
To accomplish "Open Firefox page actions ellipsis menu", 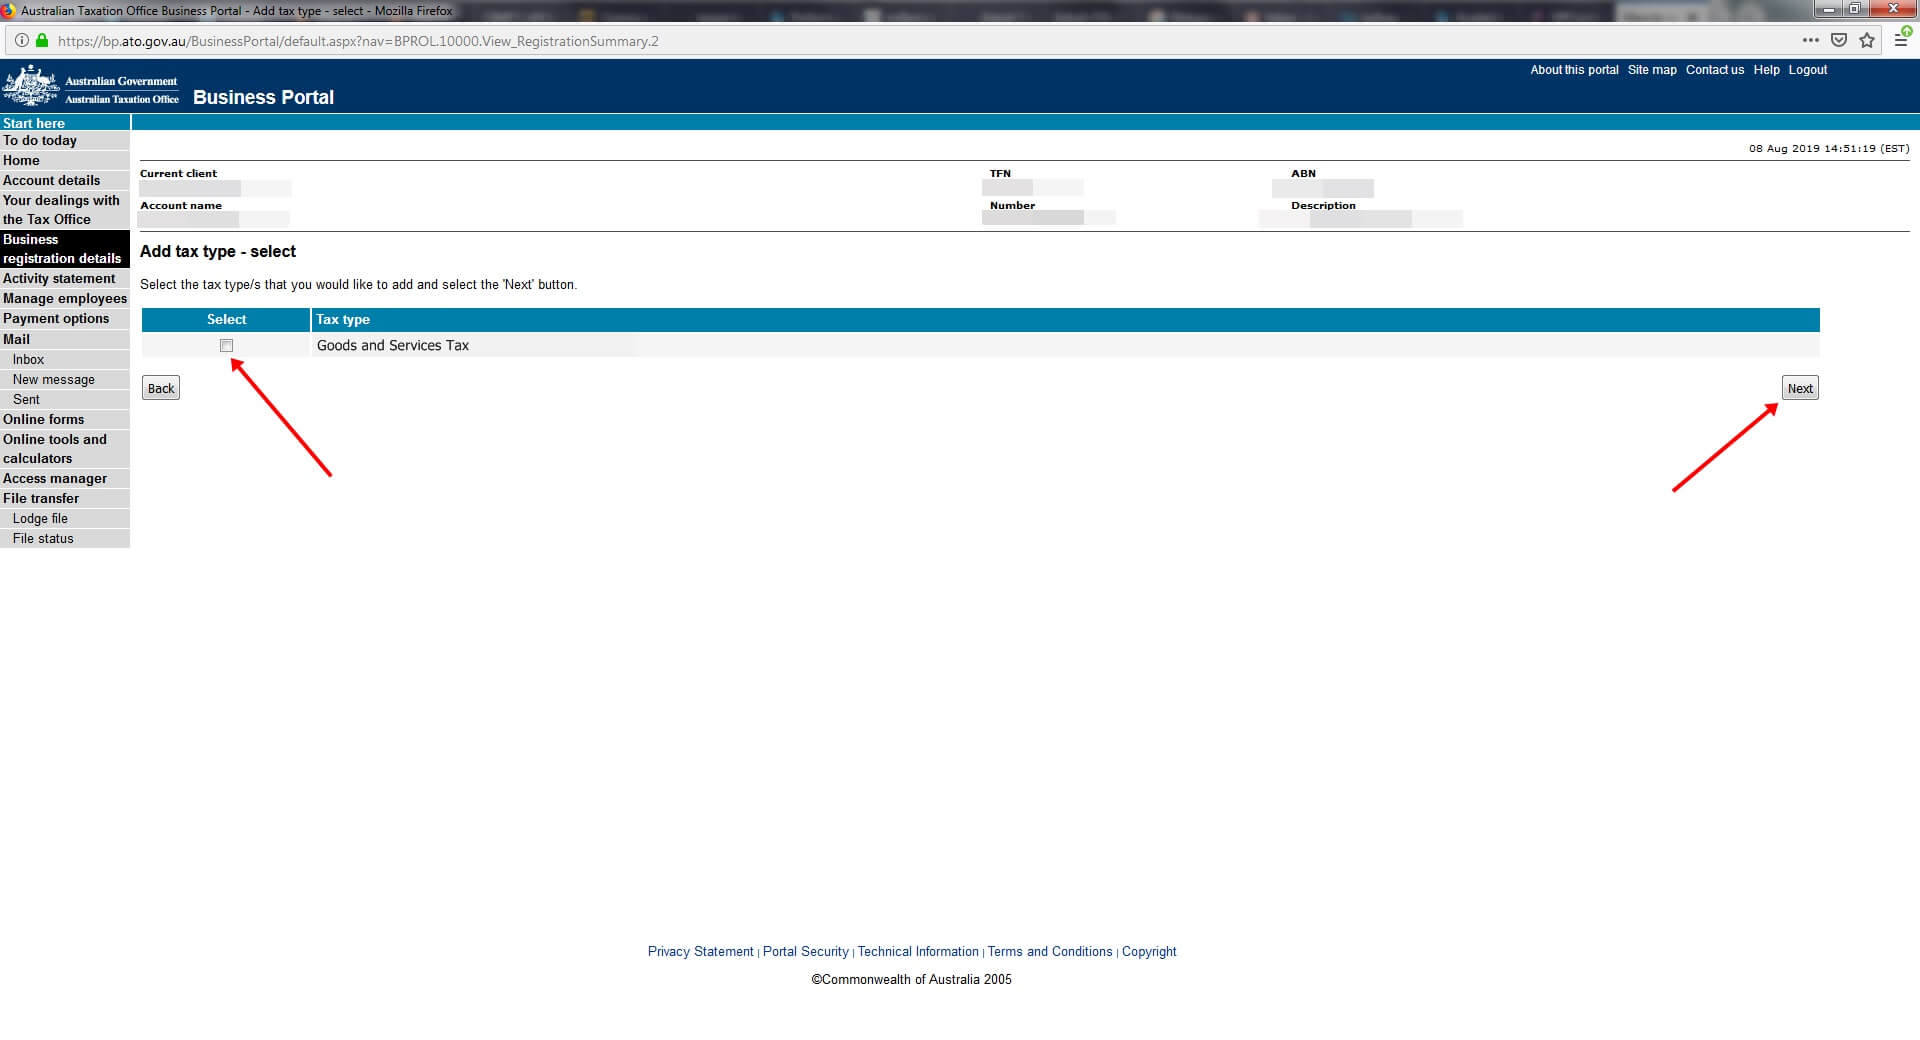I will click(1810, 41).
